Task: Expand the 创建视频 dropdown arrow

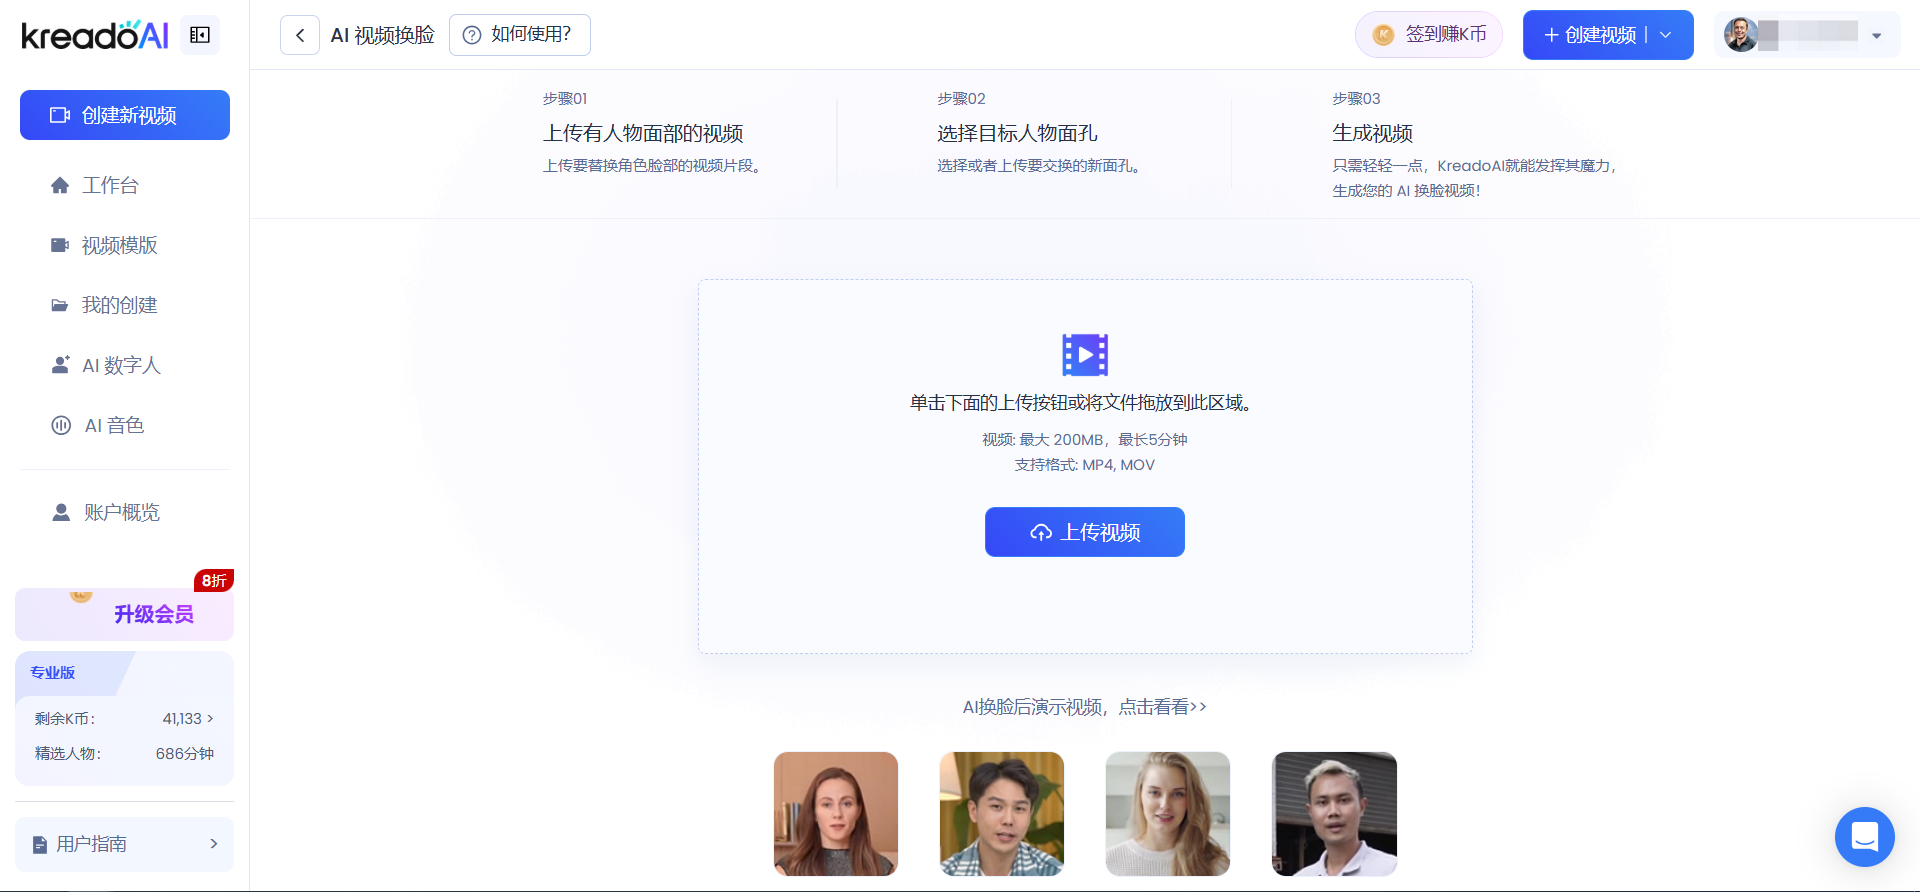Action: point(1666,35)
